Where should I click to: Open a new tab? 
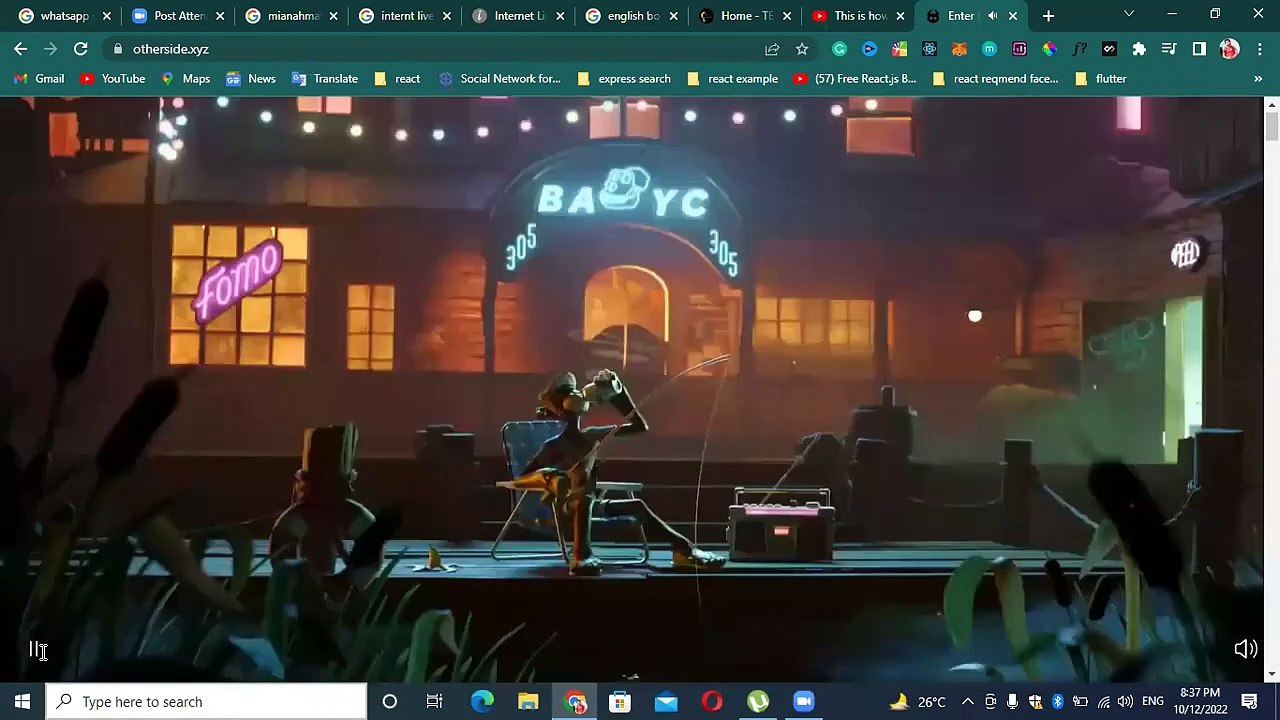[x=1048, y=16]
